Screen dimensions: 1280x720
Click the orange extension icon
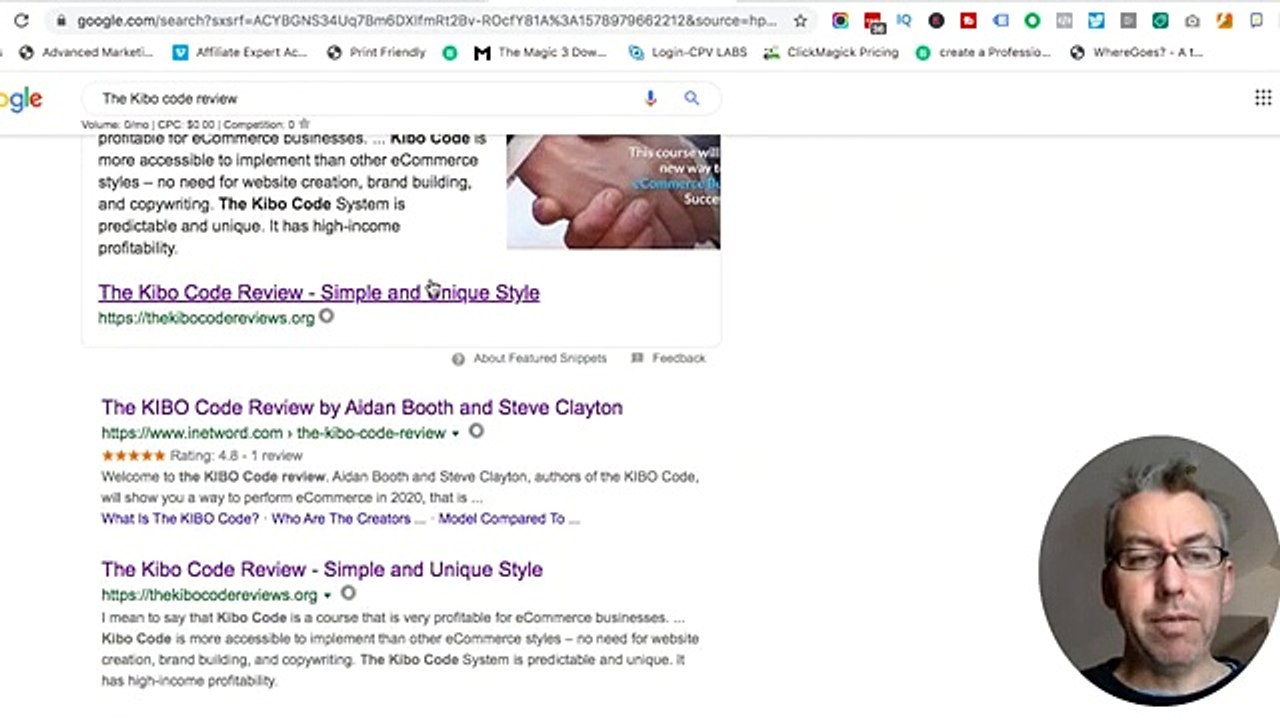(1224, 20)
